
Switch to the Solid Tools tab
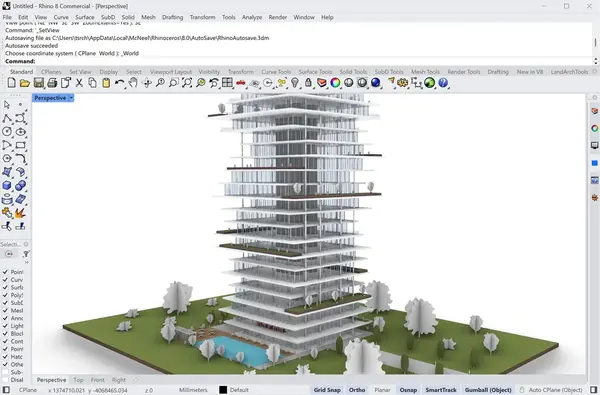pyautogui.click(x=353, y=72)
